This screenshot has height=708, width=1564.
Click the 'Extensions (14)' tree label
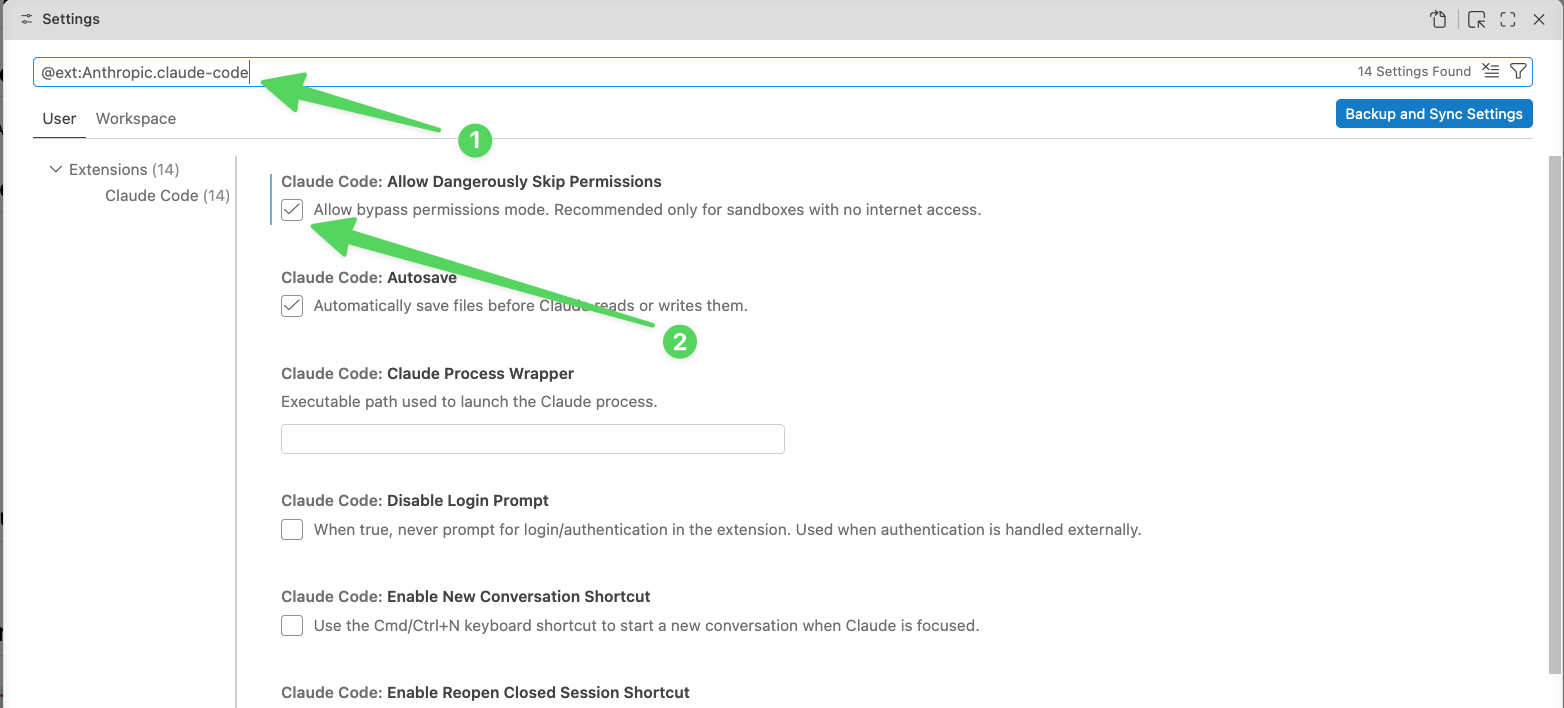[124, 170]
